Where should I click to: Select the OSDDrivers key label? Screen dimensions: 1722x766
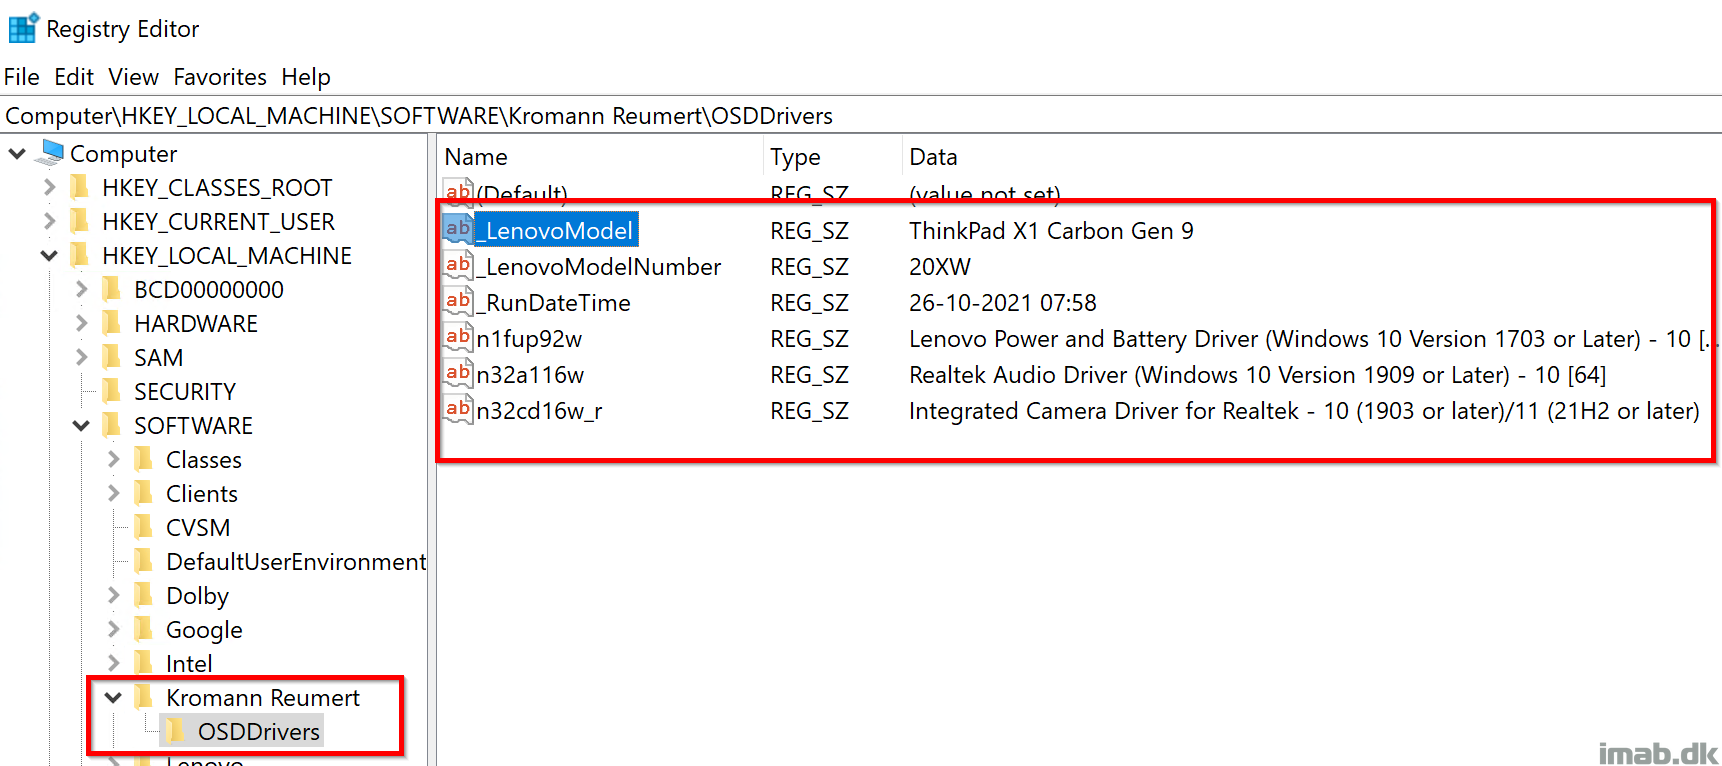coord(258,732)
